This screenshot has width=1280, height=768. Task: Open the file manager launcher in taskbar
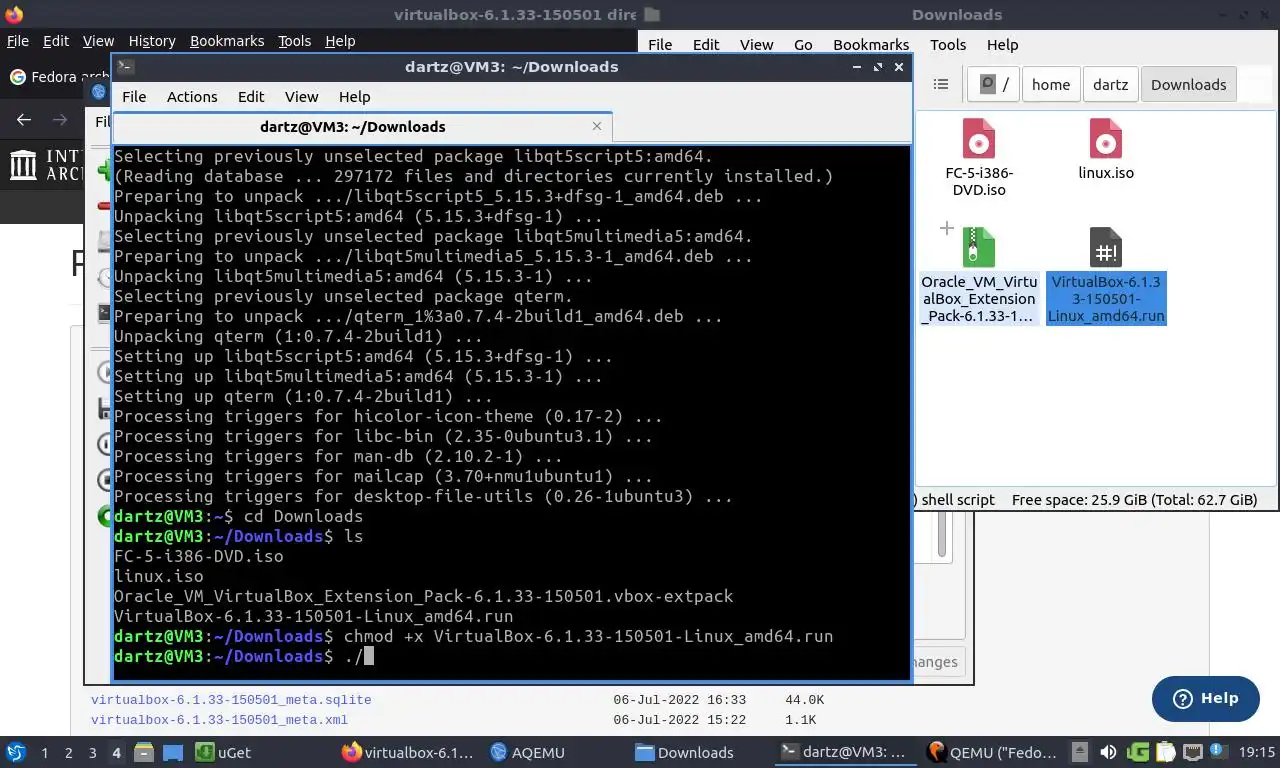coord(144,752)
